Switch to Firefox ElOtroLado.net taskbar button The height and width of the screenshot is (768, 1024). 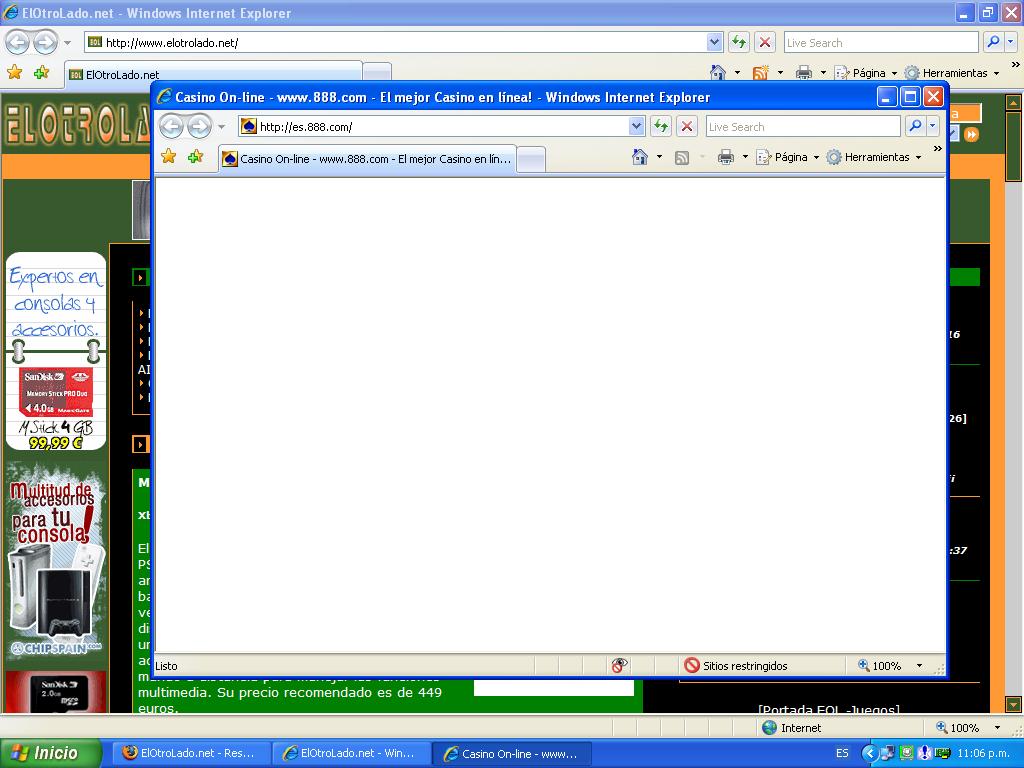click(x=189, y=753)
